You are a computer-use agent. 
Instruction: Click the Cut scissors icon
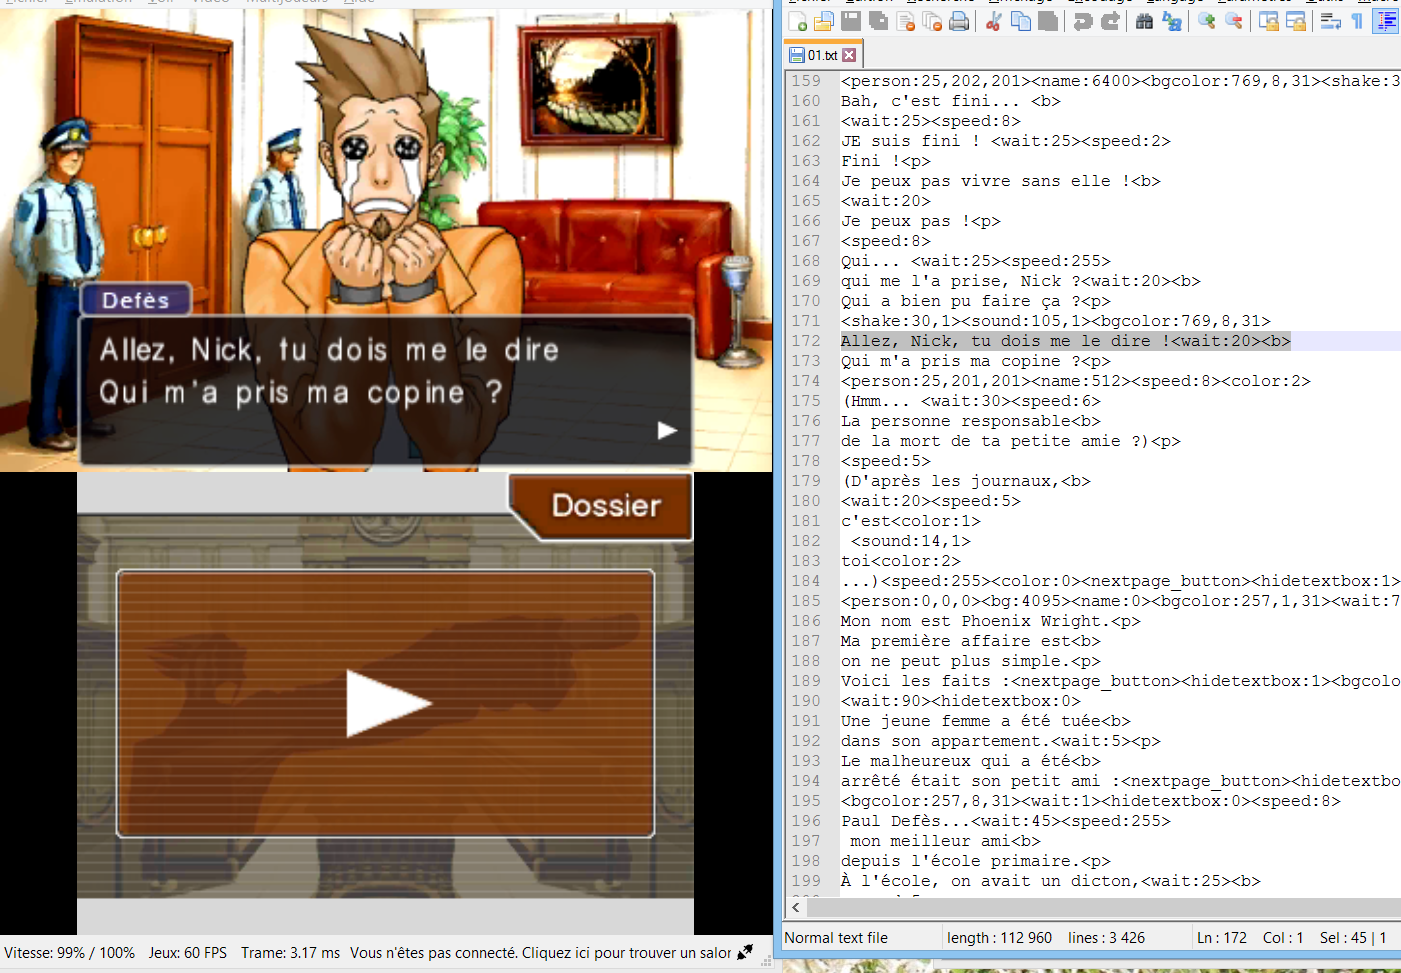[x=993, y=21]
